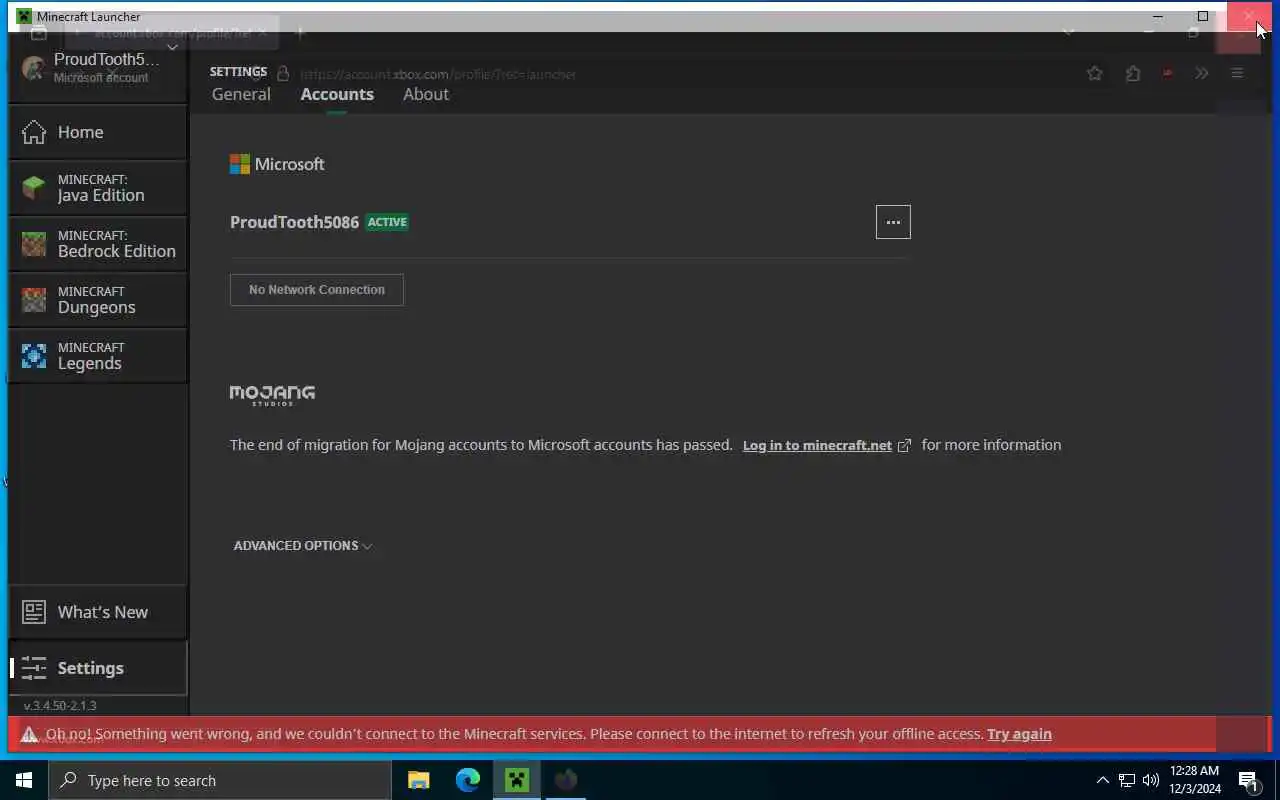1280x800 pixels.
Task: Launch Microsoft Edge from the taskbar
Action: coord(467,780)
